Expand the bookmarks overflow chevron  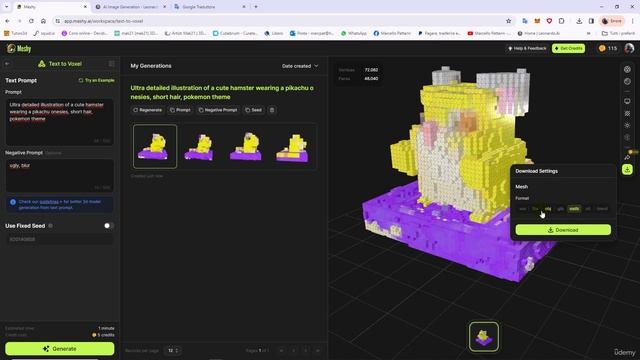click(588, 33)
